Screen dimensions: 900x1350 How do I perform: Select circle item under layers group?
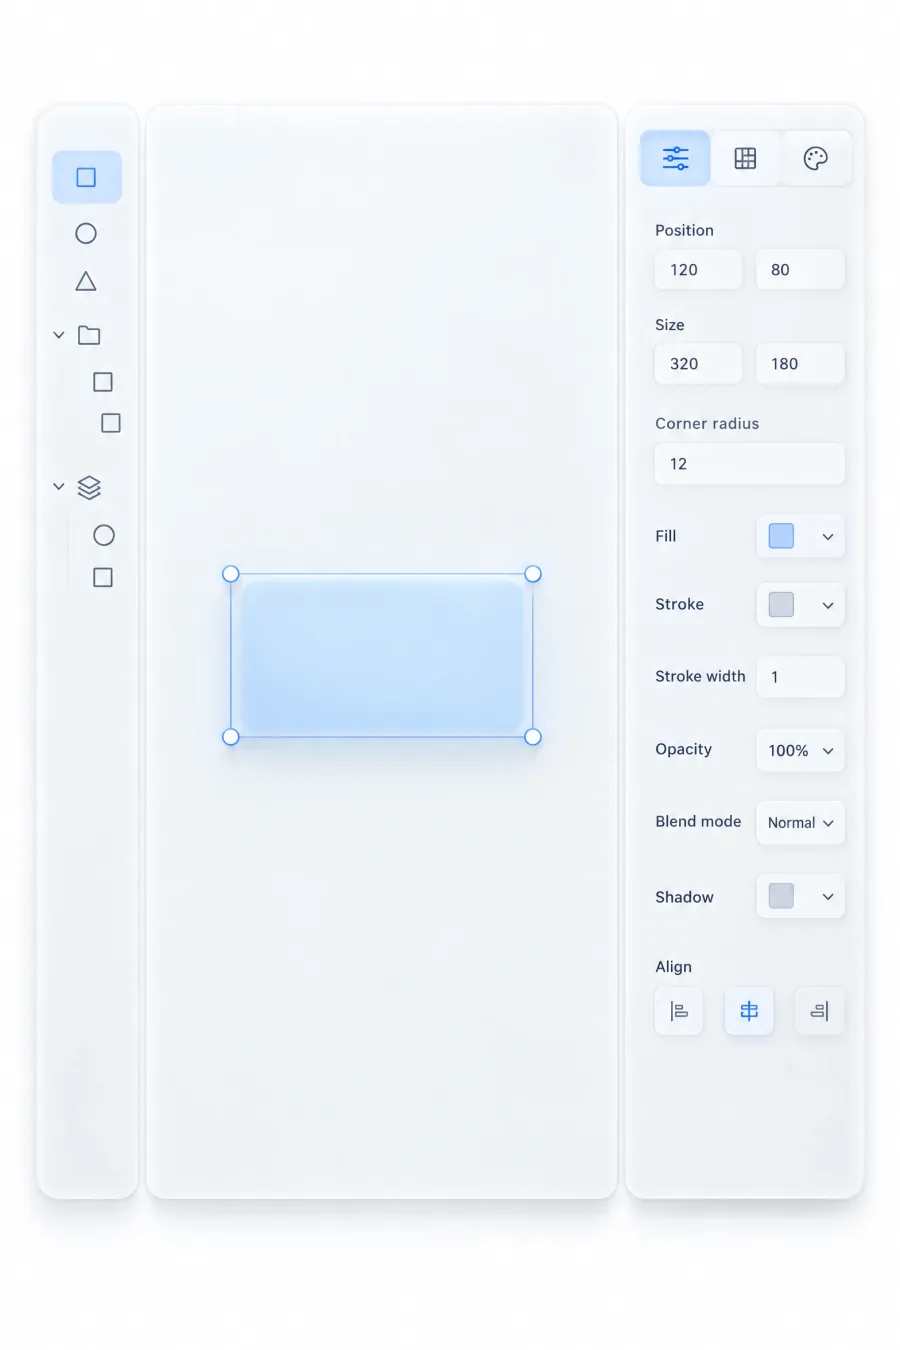pyautogui.click(x=104, y=535)
